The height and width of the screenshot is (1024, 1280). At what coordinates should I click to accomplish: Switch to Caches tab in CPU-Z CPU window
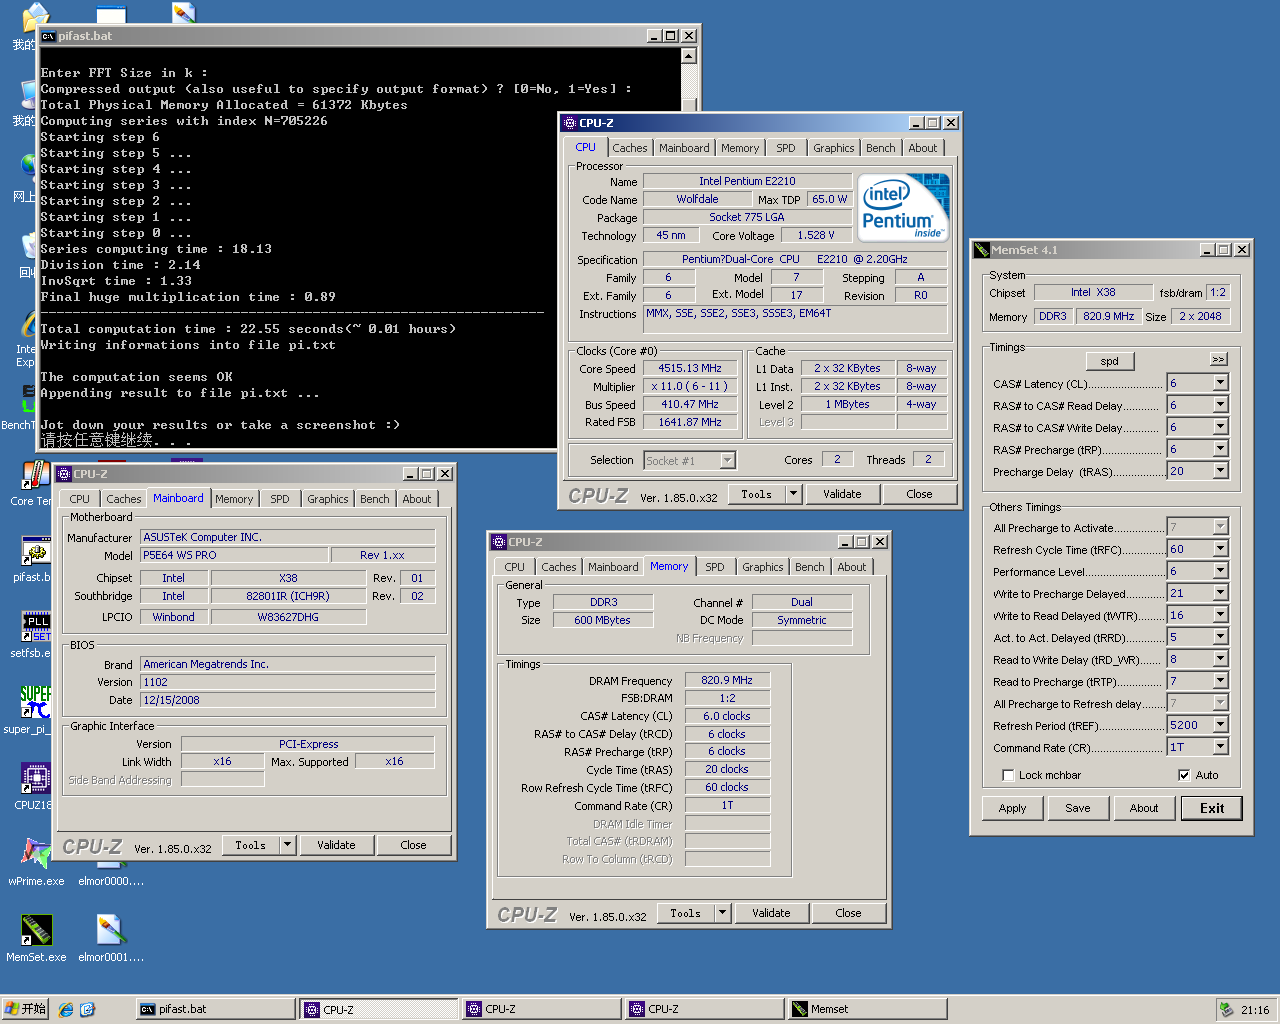(x=630, y=148)
